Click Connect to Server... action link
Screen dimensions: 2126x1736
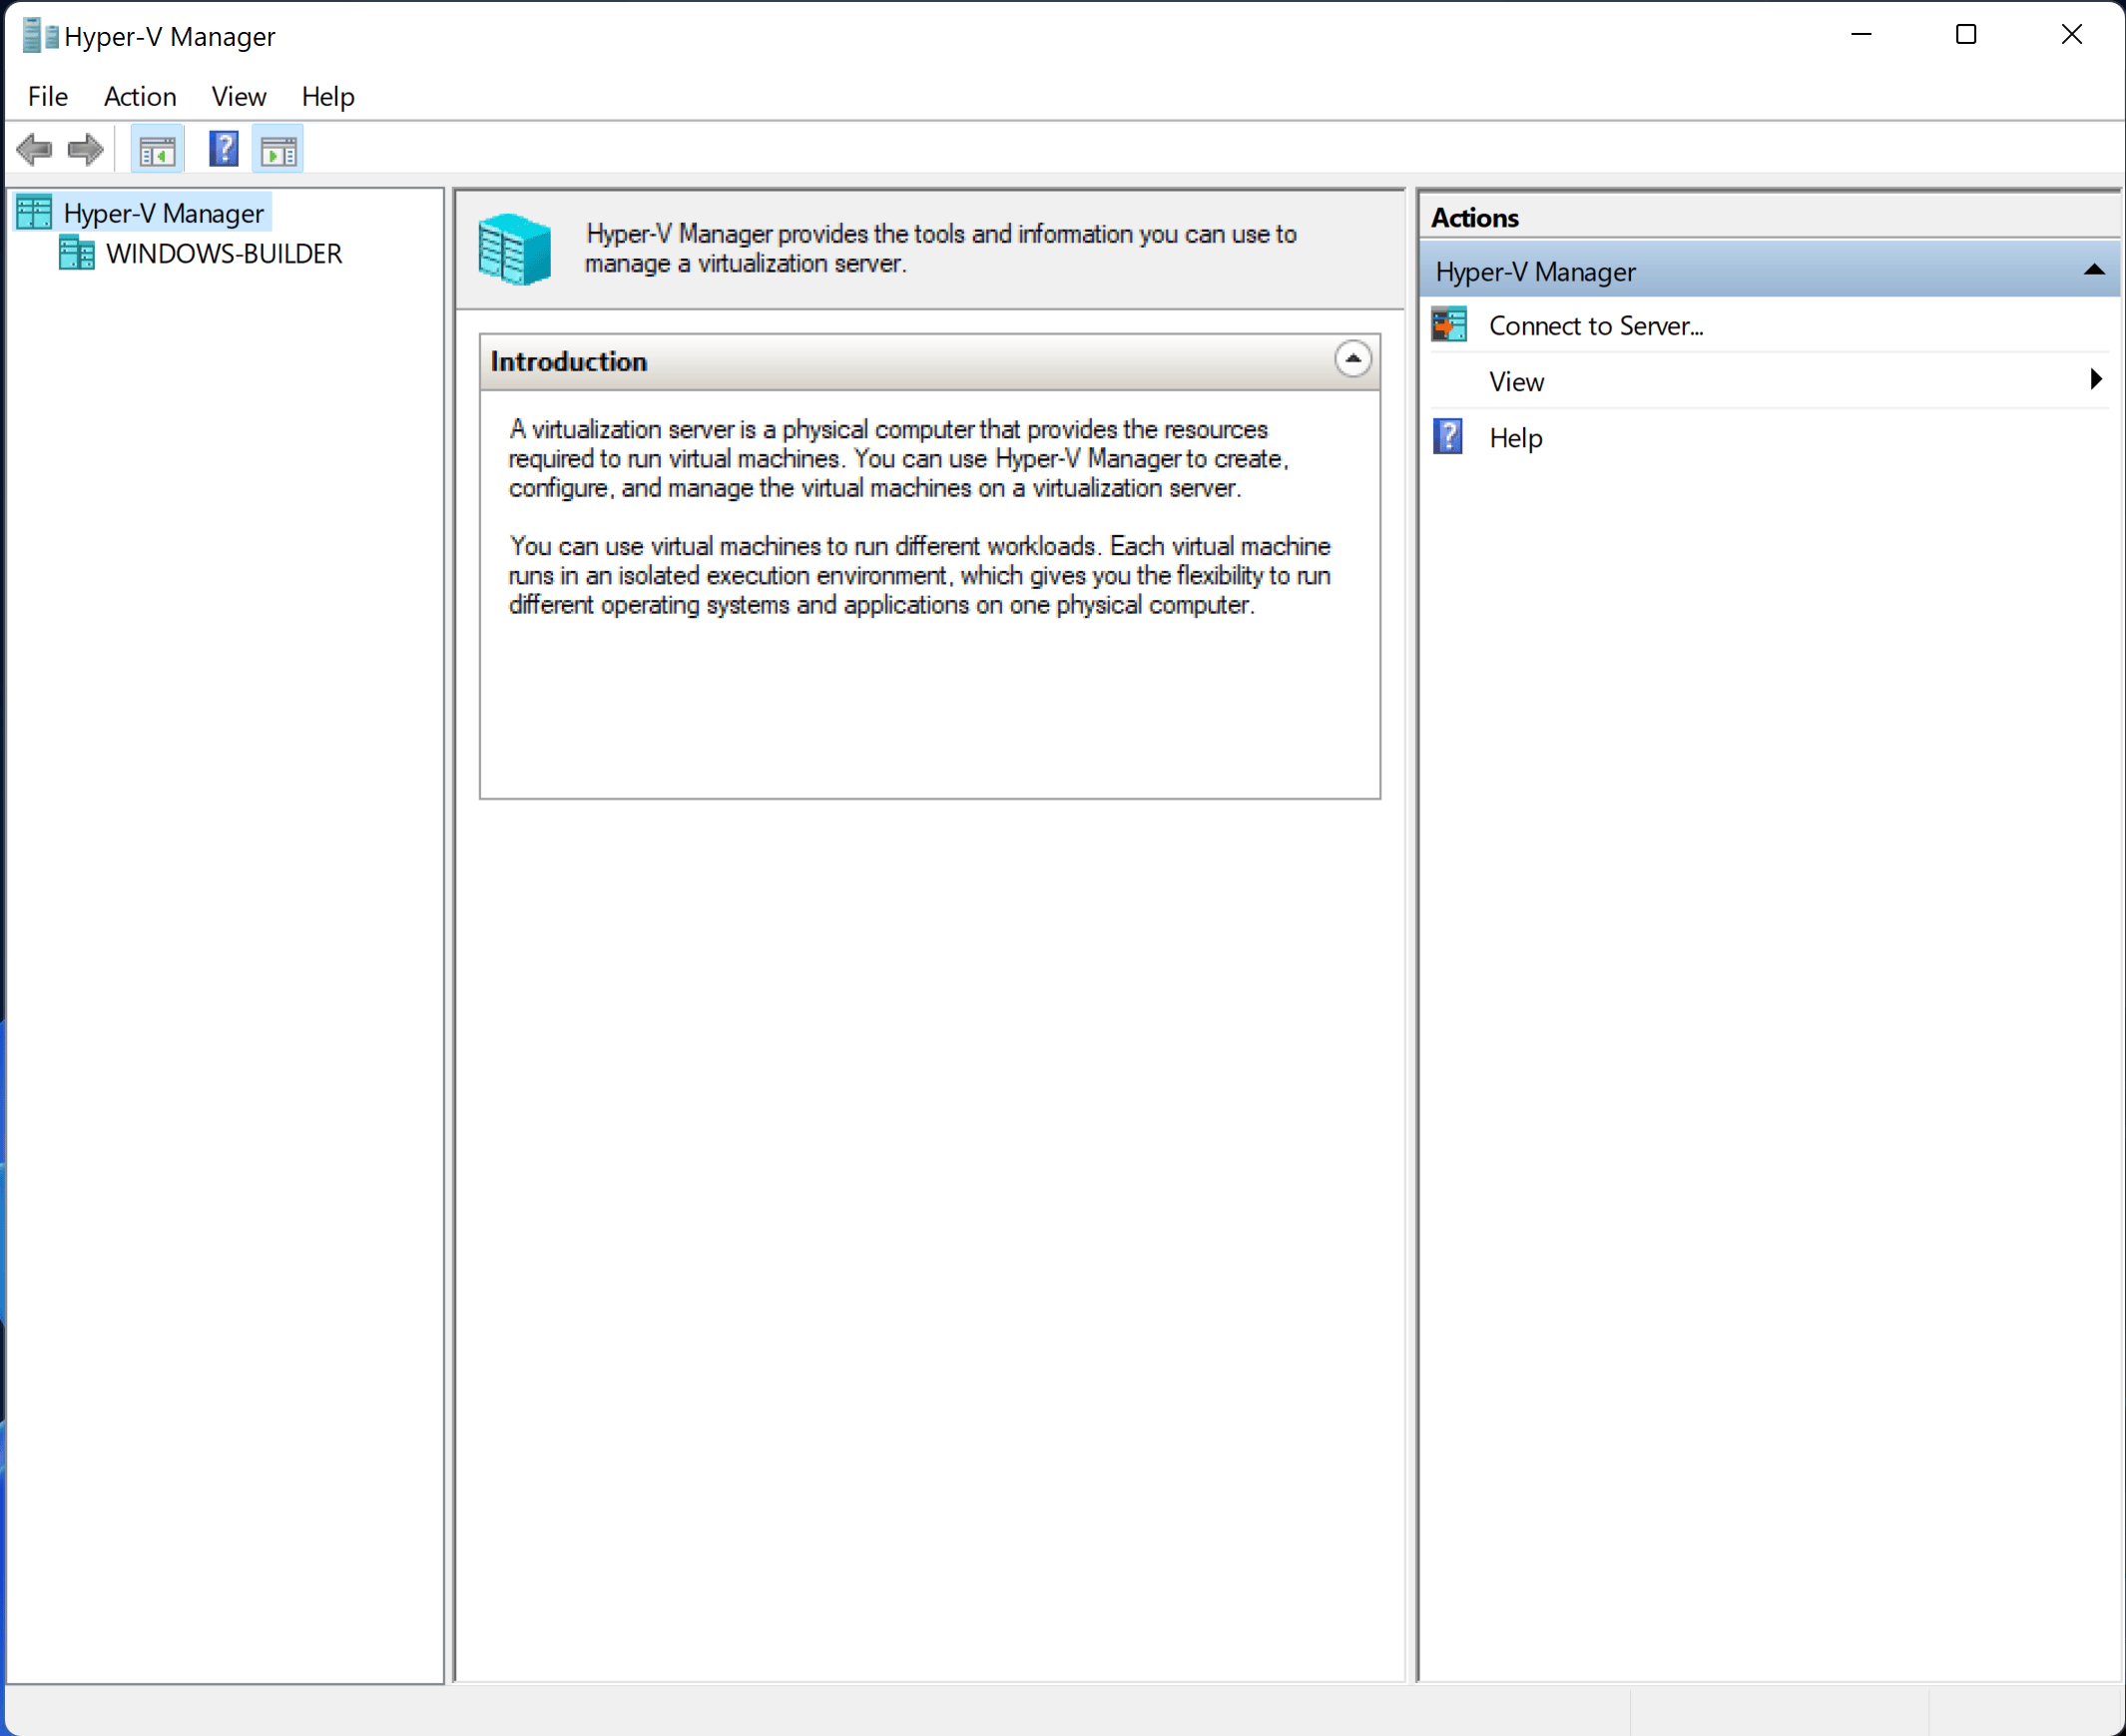click(1595, 325)
